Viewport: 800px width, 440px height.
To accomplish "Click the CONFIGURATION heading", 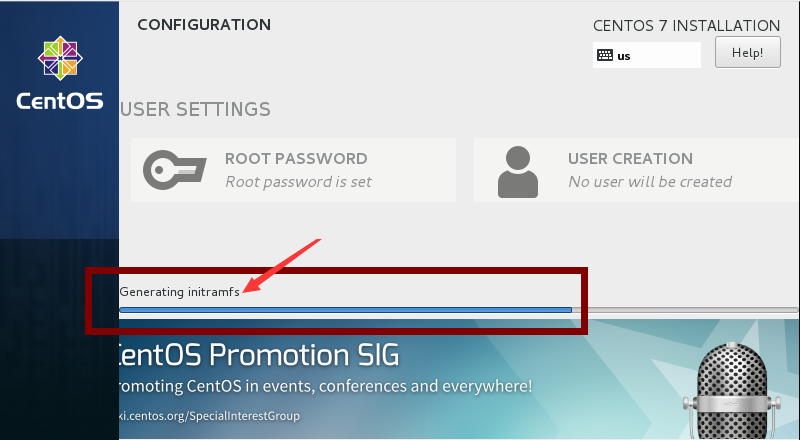I will [204, 25].
